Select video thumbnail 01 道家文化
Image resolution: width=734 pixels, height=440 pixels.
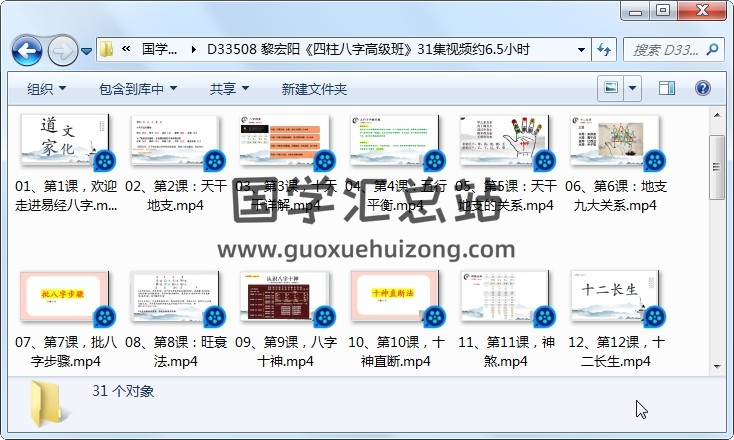coord(65,140)
